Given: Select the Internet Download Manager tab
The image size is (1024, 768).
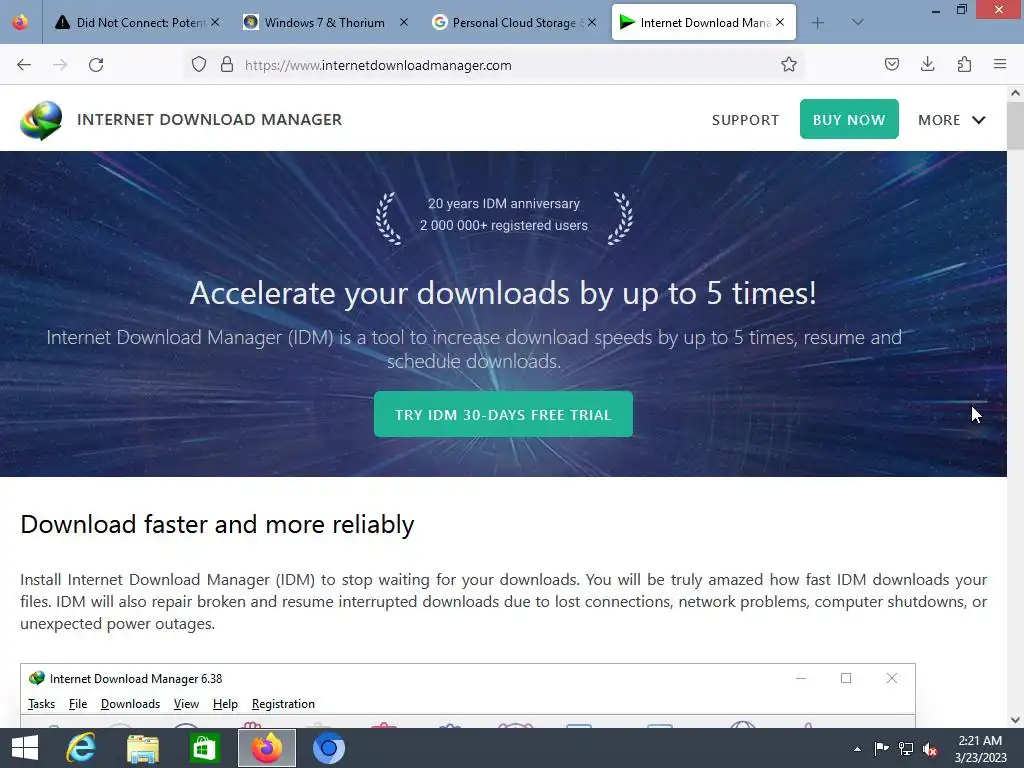Looking at the screenshot, I should tap(703, 23).
